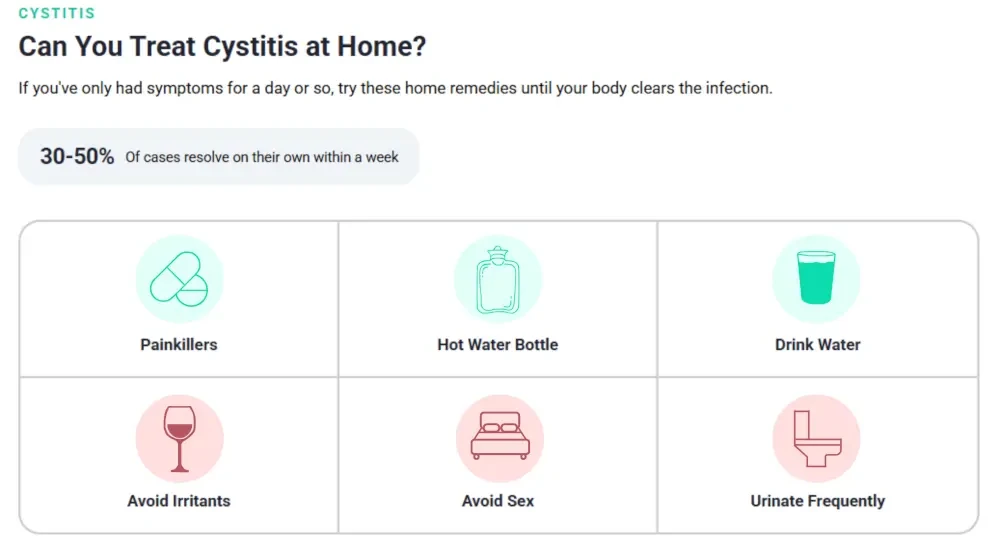Screen dimensions: 1000x548
Task: Select the Avoid Sex label
Action: pos(498,501)
